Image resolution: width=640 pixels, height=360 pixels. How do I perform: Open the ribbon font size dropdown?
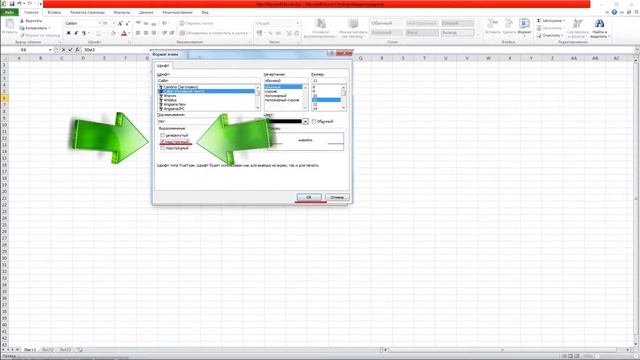[113, 24]
